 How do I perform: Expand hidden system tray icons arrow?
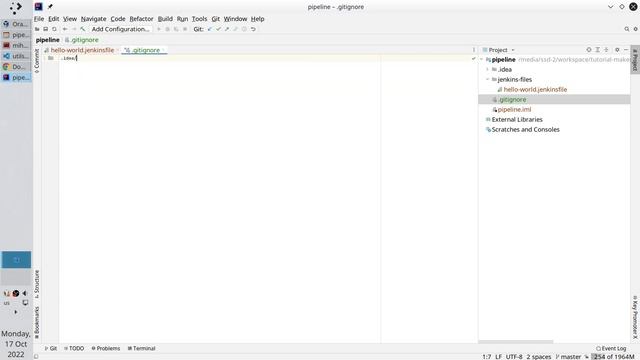[16, 312]
